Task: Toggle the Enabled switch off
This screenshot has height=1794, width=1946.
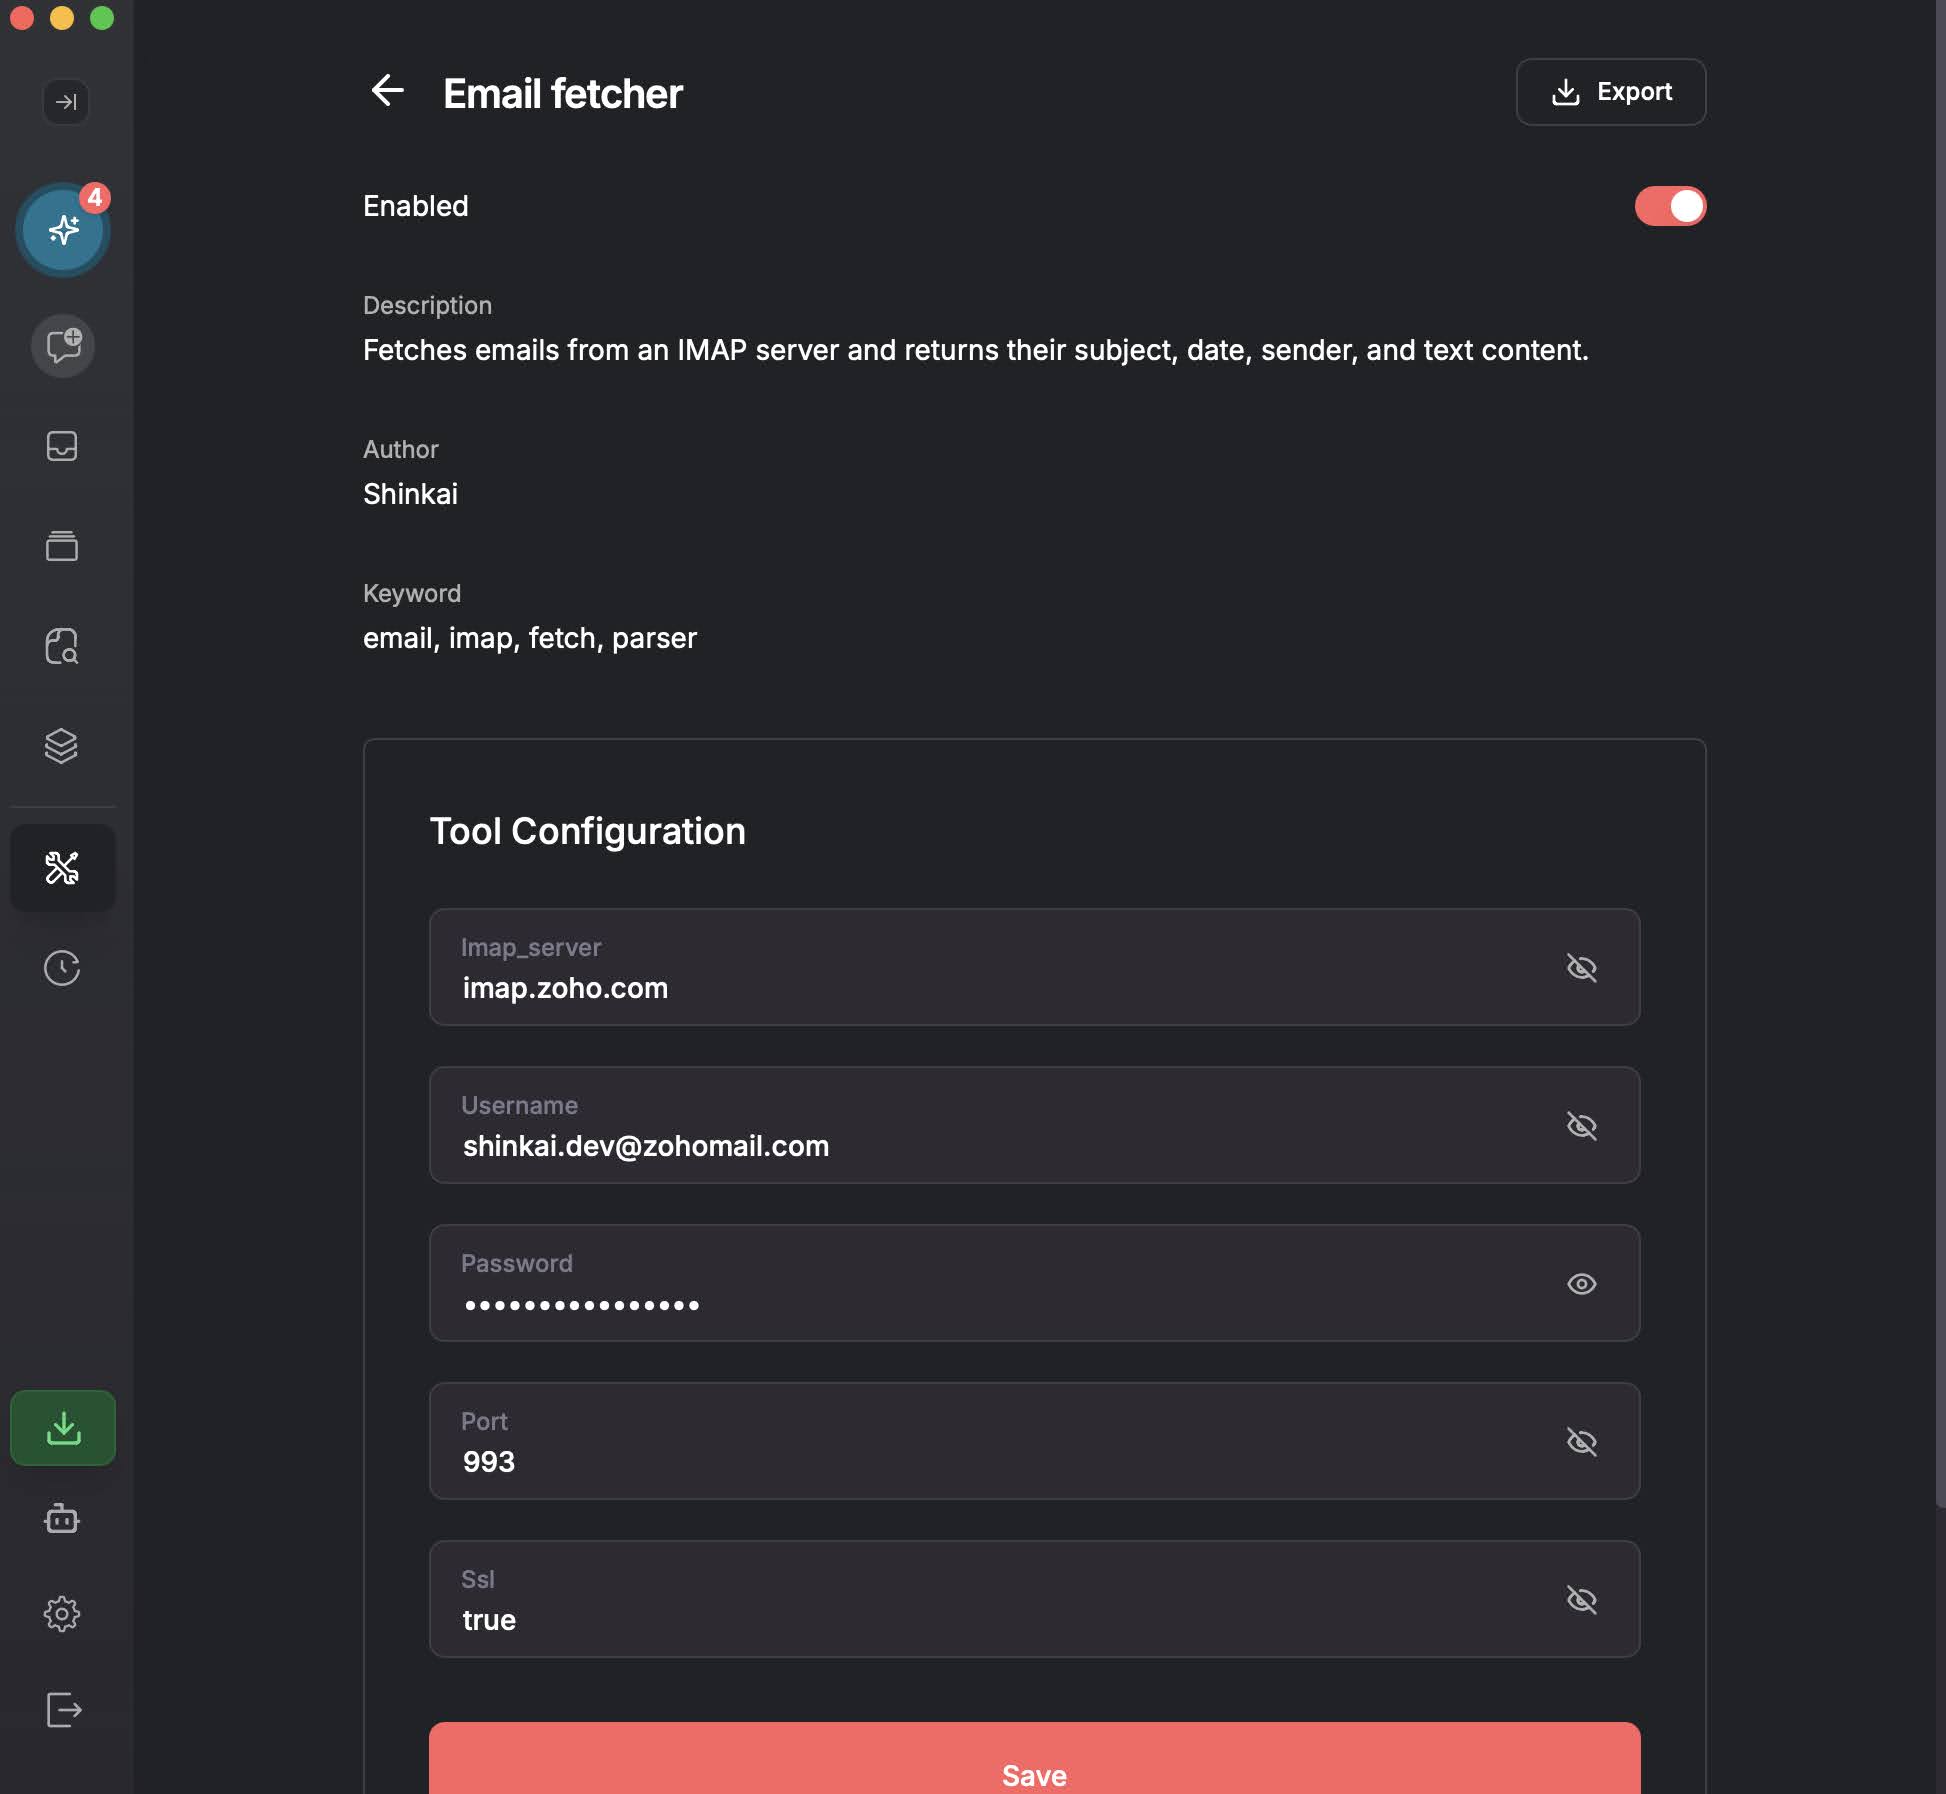Action: click(1670, 206)
